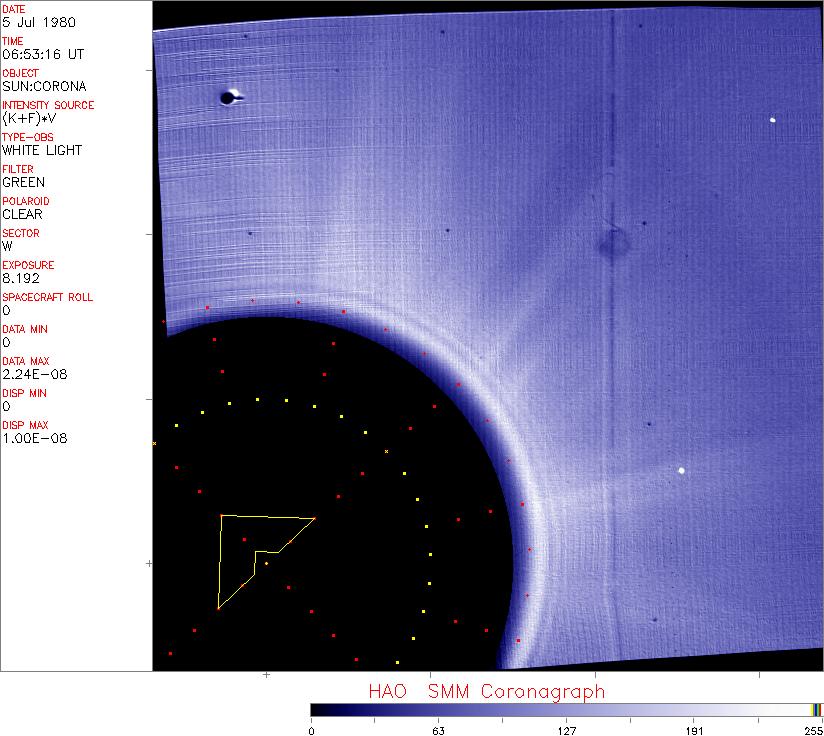The width and height of the screenshot is (824, 736).
Task: Click the GREEN filter value
Action: pos(24,182)
